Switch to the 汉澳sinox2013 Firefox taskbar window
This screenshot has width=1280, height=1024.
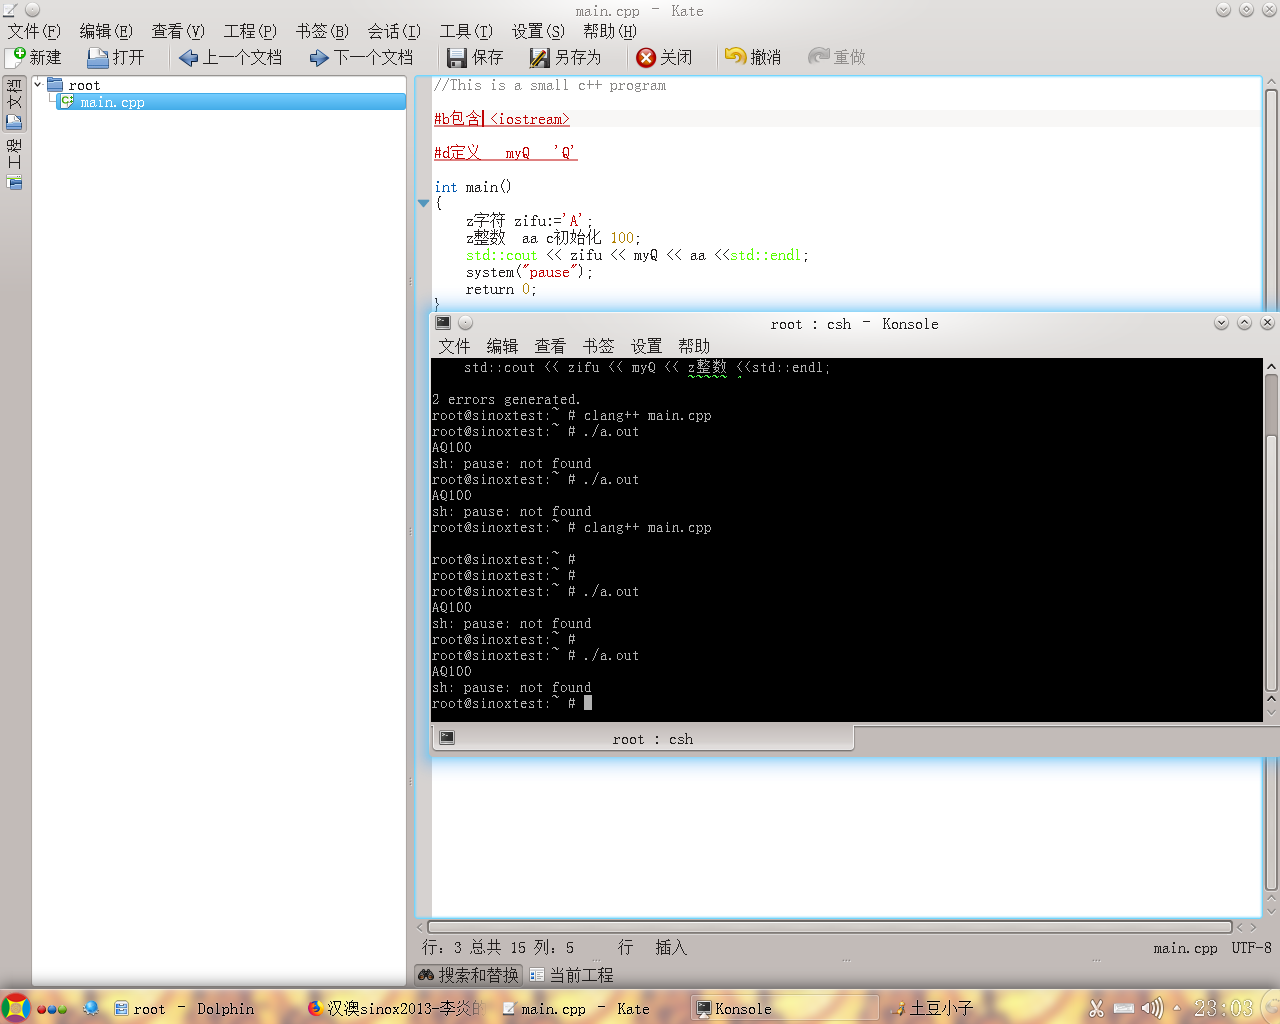(394, 1009)
